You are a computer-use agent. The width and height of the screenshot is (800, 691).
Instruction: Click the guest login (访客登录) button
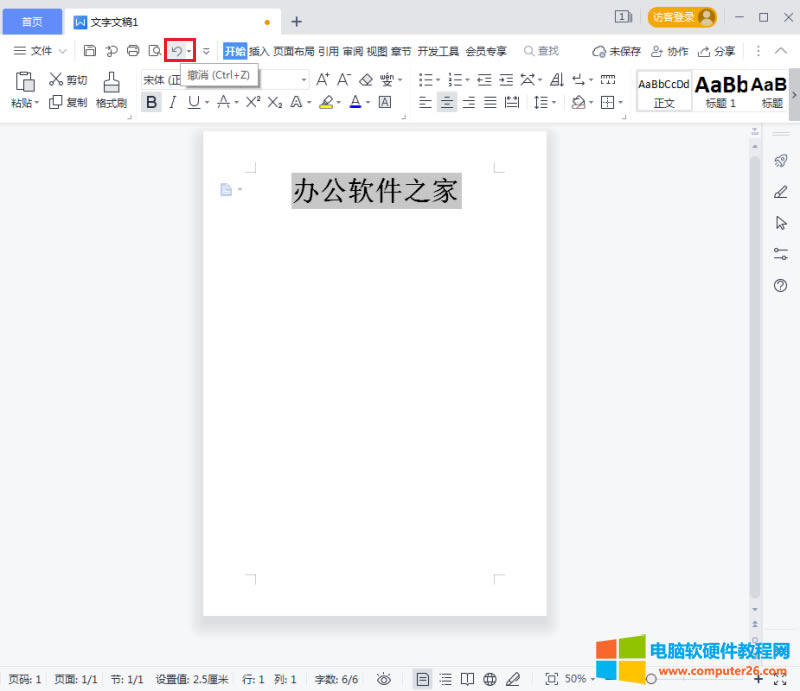pyautogui.click(x=682, y=17)
